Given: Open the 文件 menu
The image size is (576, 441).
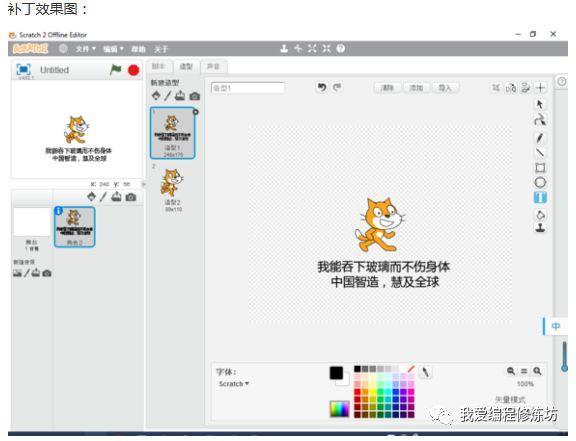Looking at the screenshot, I should tap(85, 49).
